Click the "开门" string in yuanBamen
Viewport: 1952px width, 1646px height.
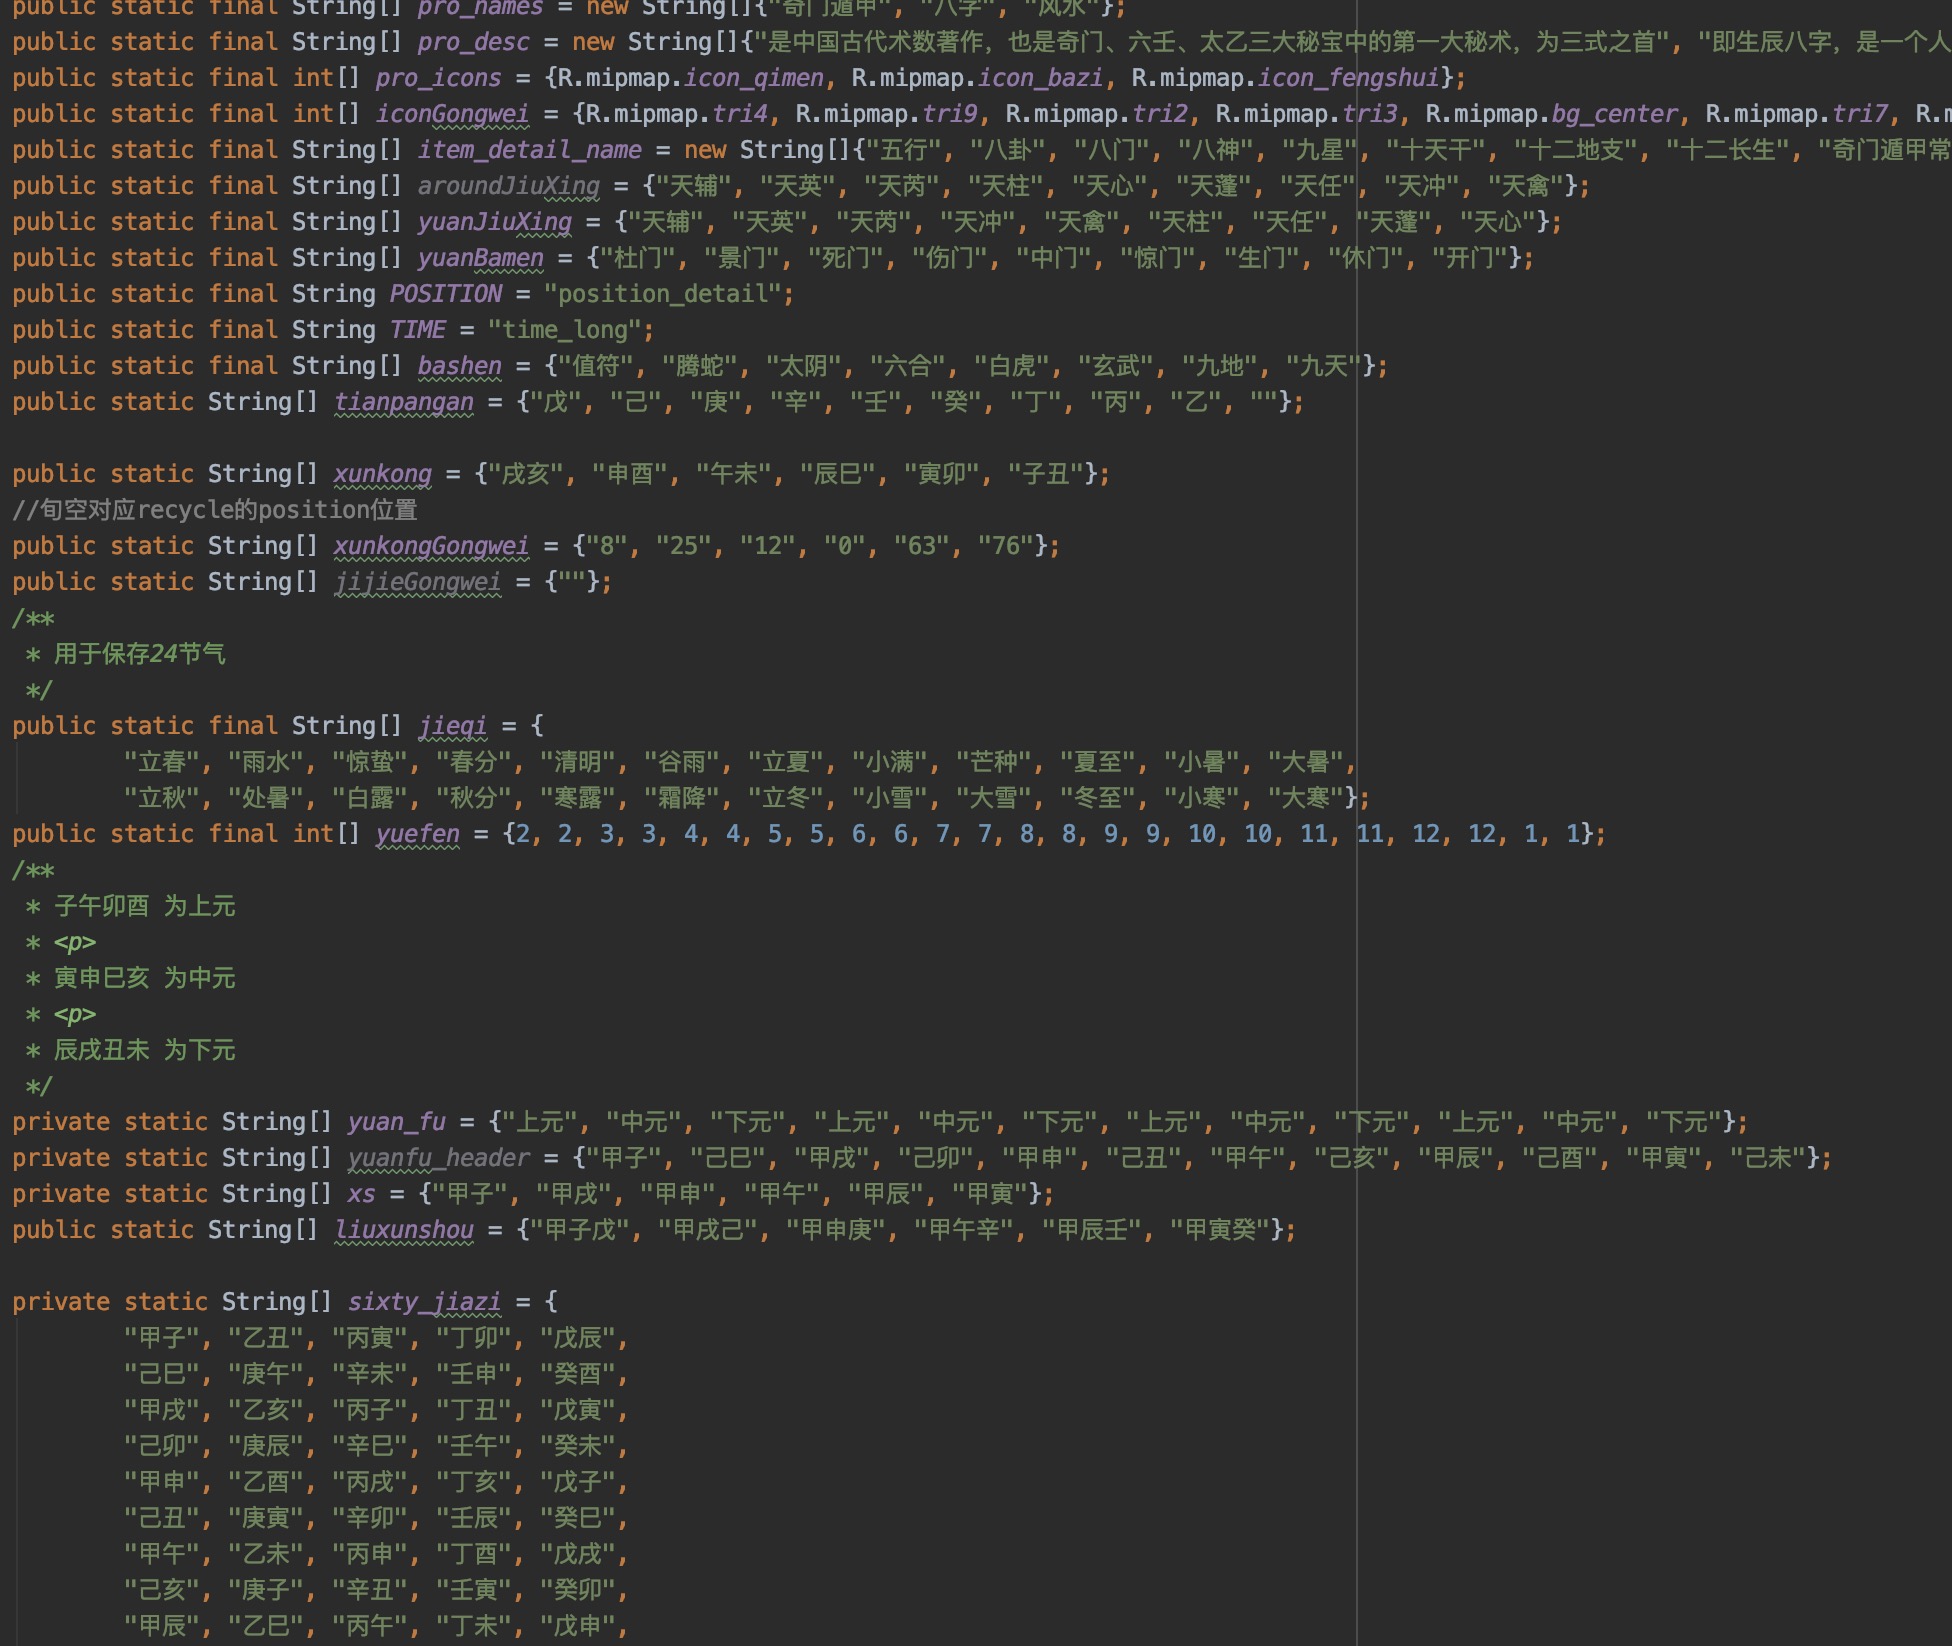(1470, 258)
